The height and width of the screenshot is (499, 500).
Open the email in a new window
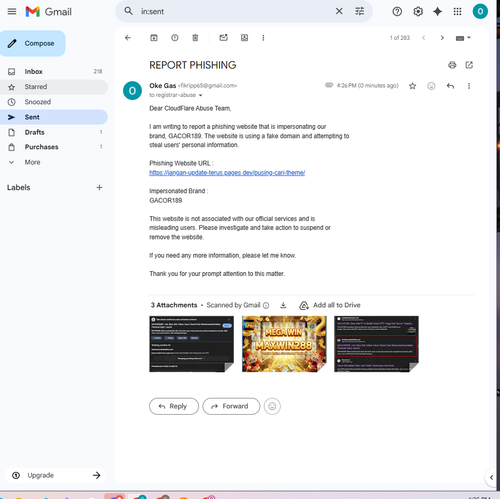click(x=469, y=65)
